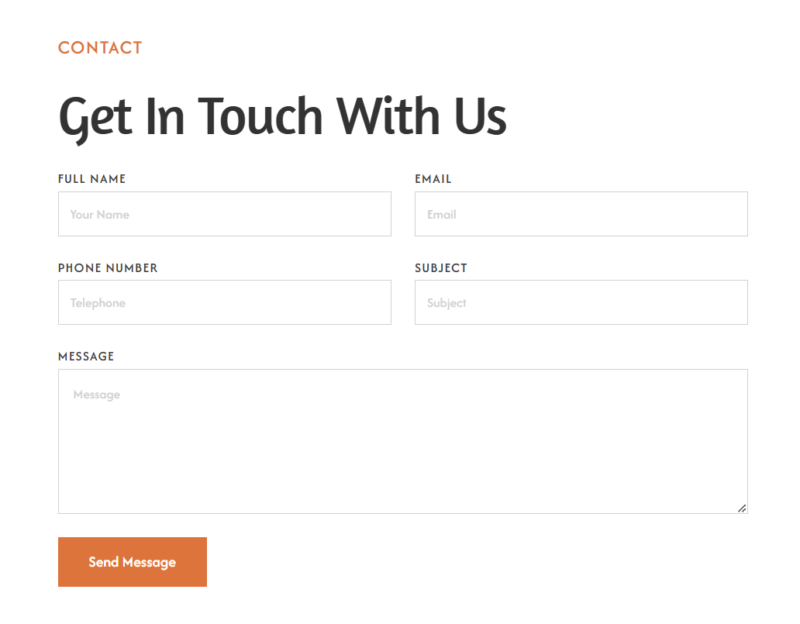The width and height of the screenshot is (800, 624).
Task: Click the FULL NAME field label
Action: (92, 179)
